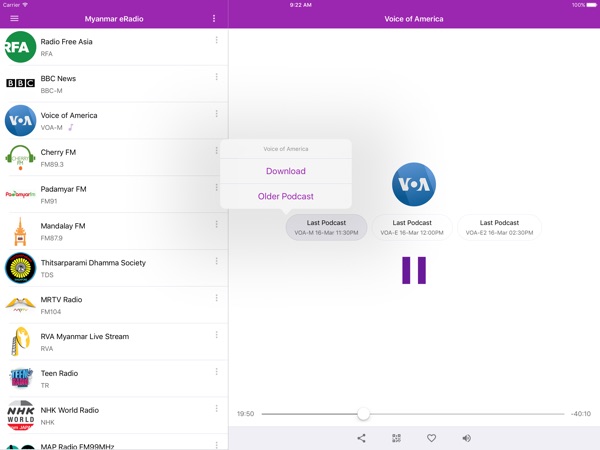Open options for Teen Radio row
The image size is (600, 450).
(x=217, y=372)
